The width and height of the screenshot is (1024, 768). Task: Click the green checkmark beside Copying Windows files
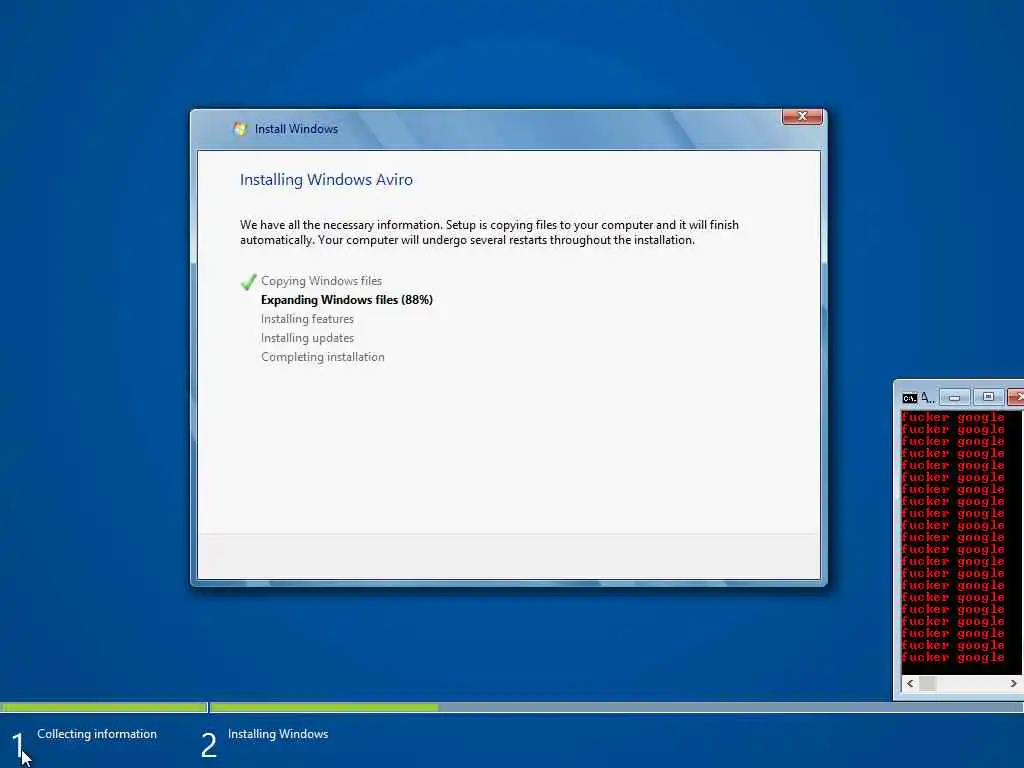(248, 281)
